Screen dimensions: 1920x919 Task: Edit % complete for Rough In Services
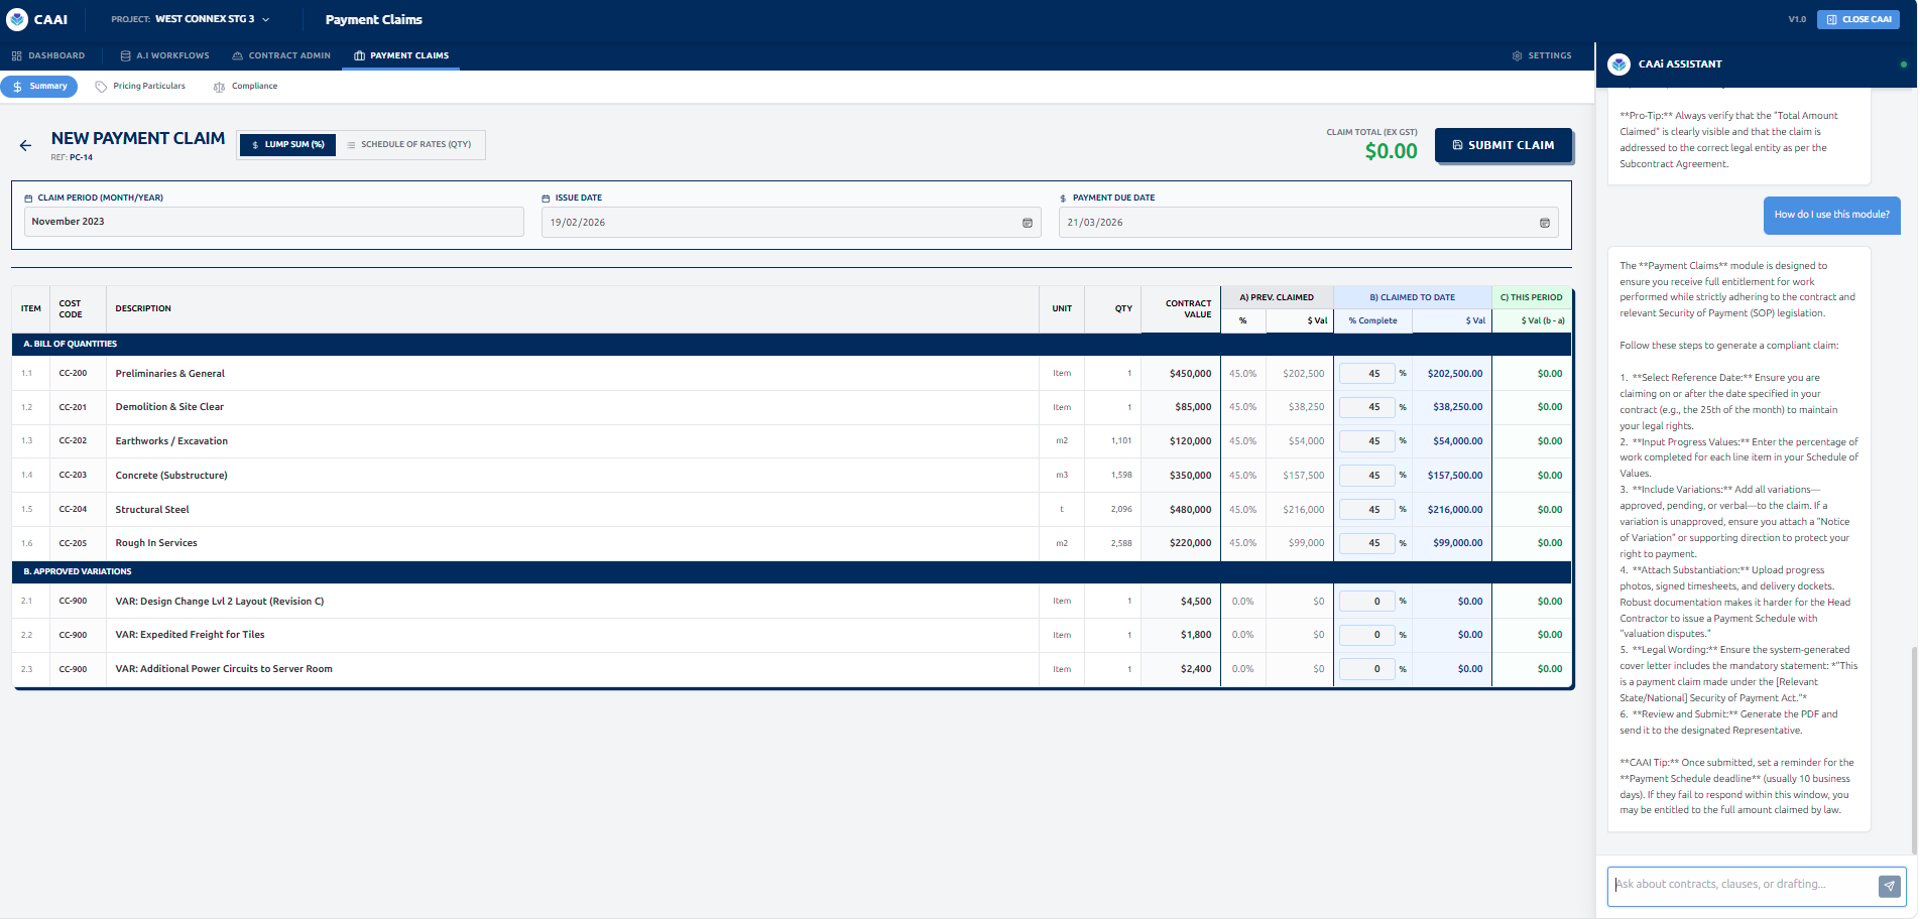pyautogui.click(x=1366, y=543)
